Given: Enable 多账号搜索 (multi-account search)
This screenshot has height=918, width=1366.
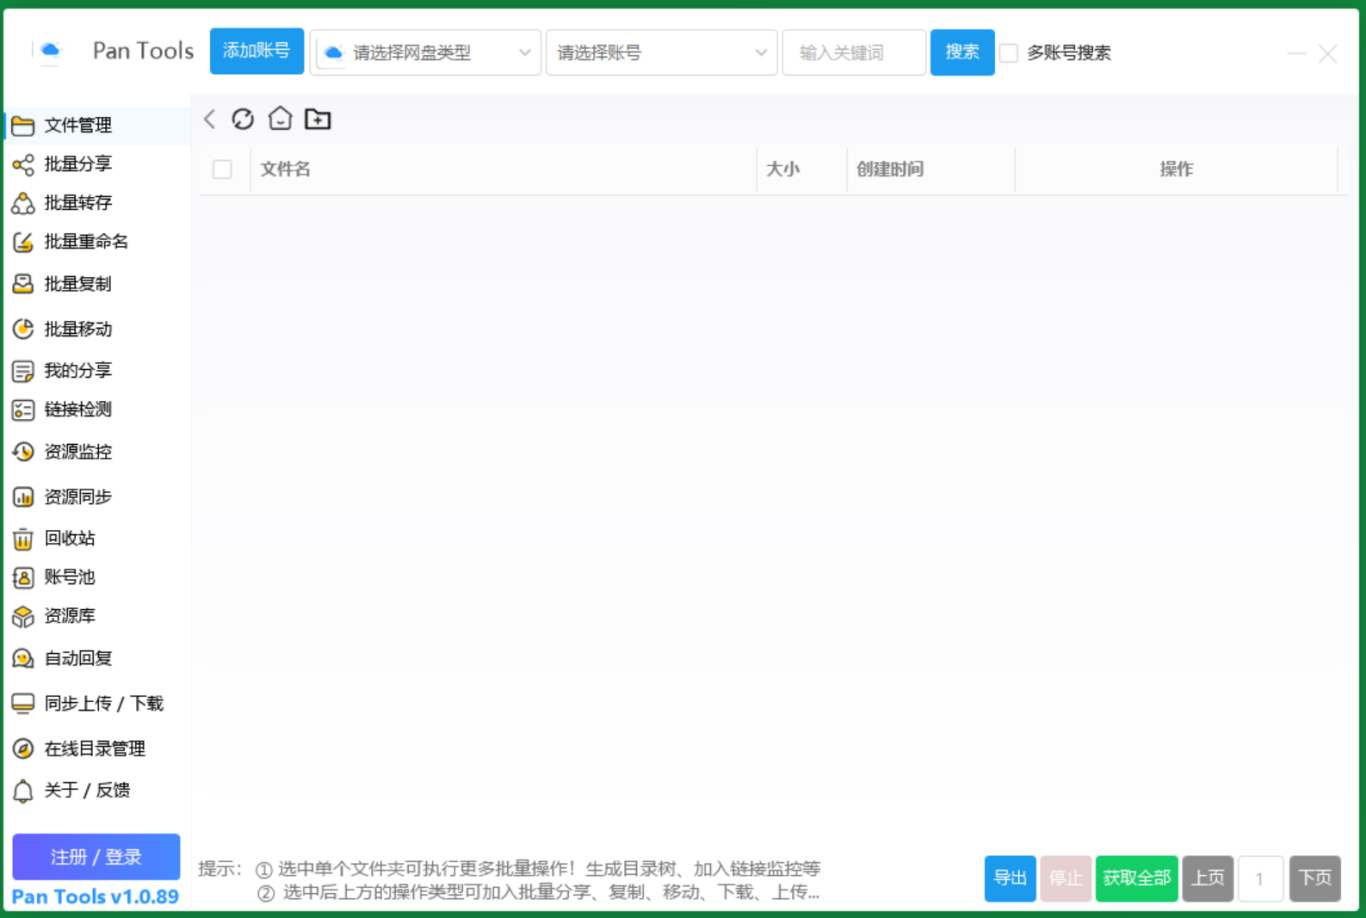Looking at the screenshot, I should pos(1009,53).
